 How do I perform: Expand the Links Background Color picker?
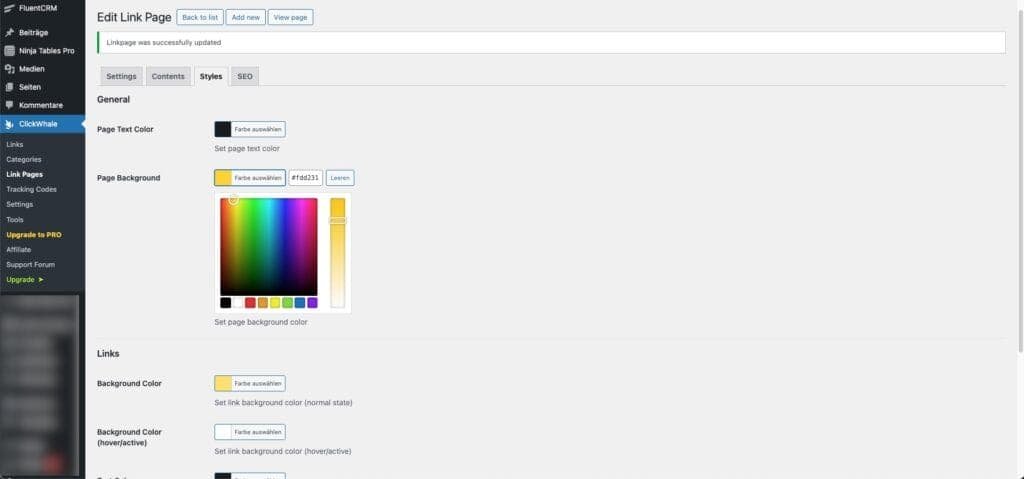point(250,383)
